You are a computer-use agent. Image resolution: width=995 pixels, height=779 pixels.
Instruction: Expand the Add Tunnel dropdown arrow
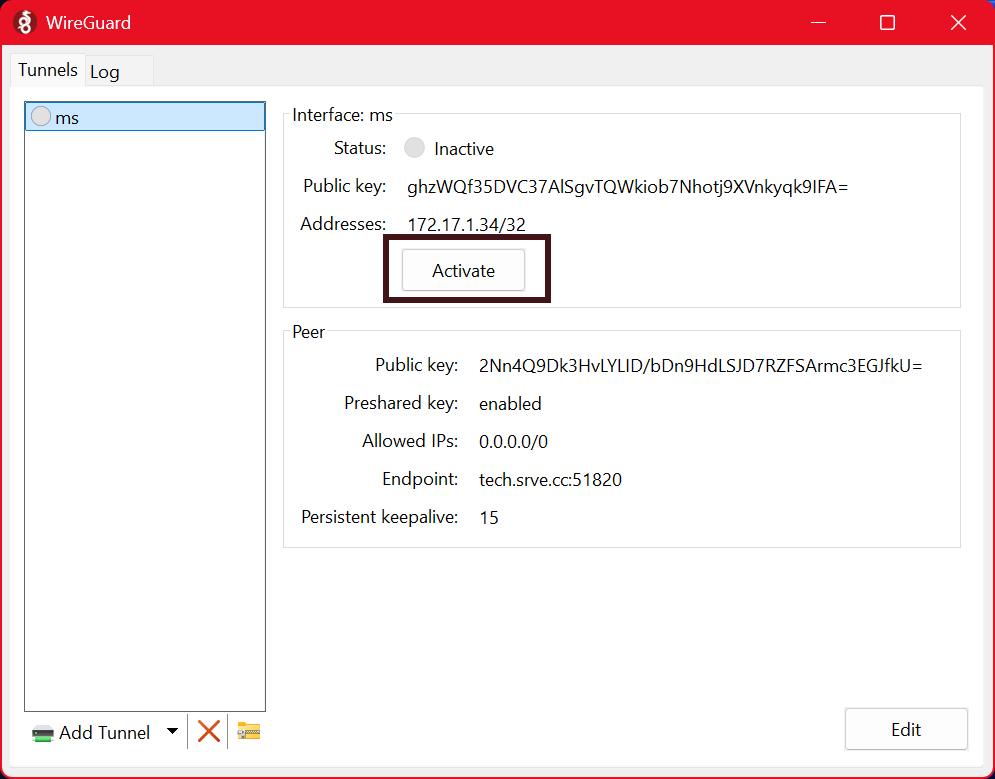point(172,732)
